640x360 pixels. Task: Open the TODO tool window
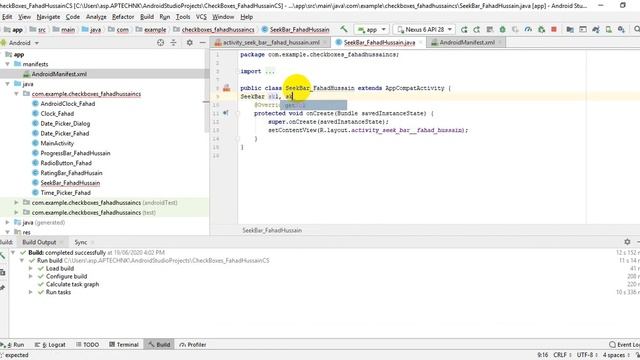tap(87, 344)
